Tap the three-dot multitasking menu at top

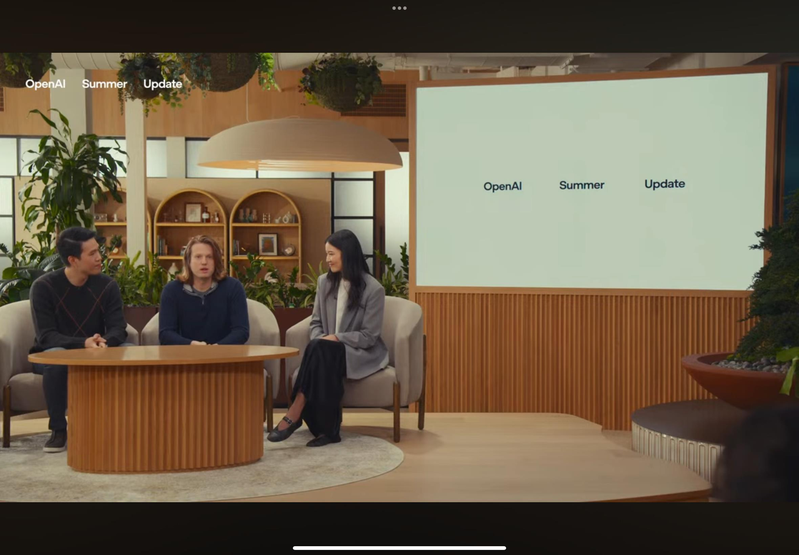[399, 8]
